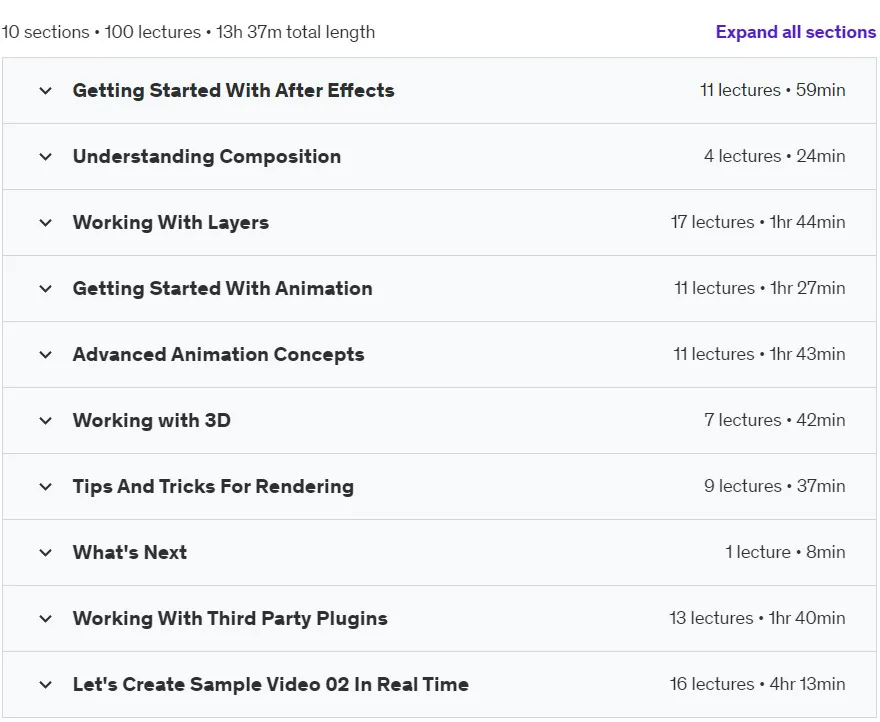The height and width of the screenshot is (722, 880).
Task: Click the 13 lectures 1hr 40min label
Action: click(757, 618)
